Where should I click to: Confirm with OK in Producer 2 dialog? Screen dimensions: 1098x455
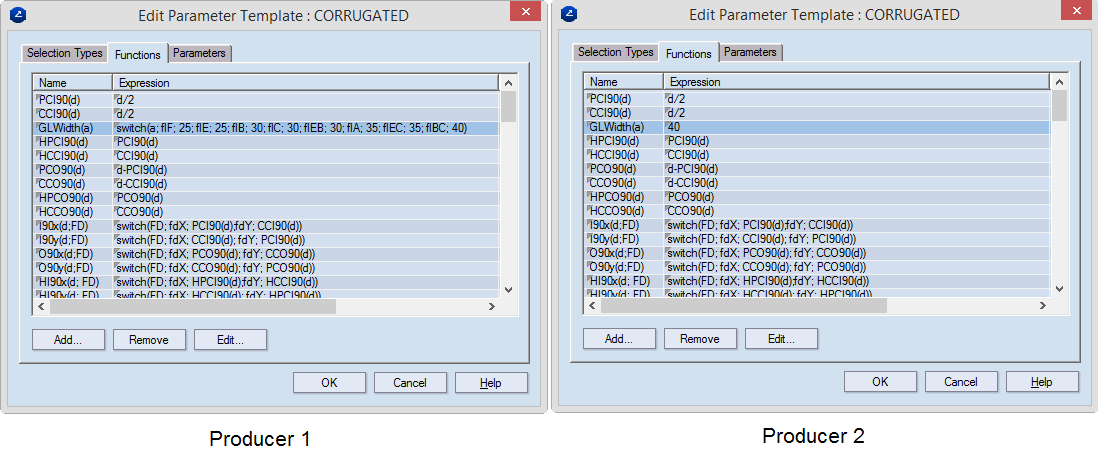pyautogui.click(x=880, y=382)
